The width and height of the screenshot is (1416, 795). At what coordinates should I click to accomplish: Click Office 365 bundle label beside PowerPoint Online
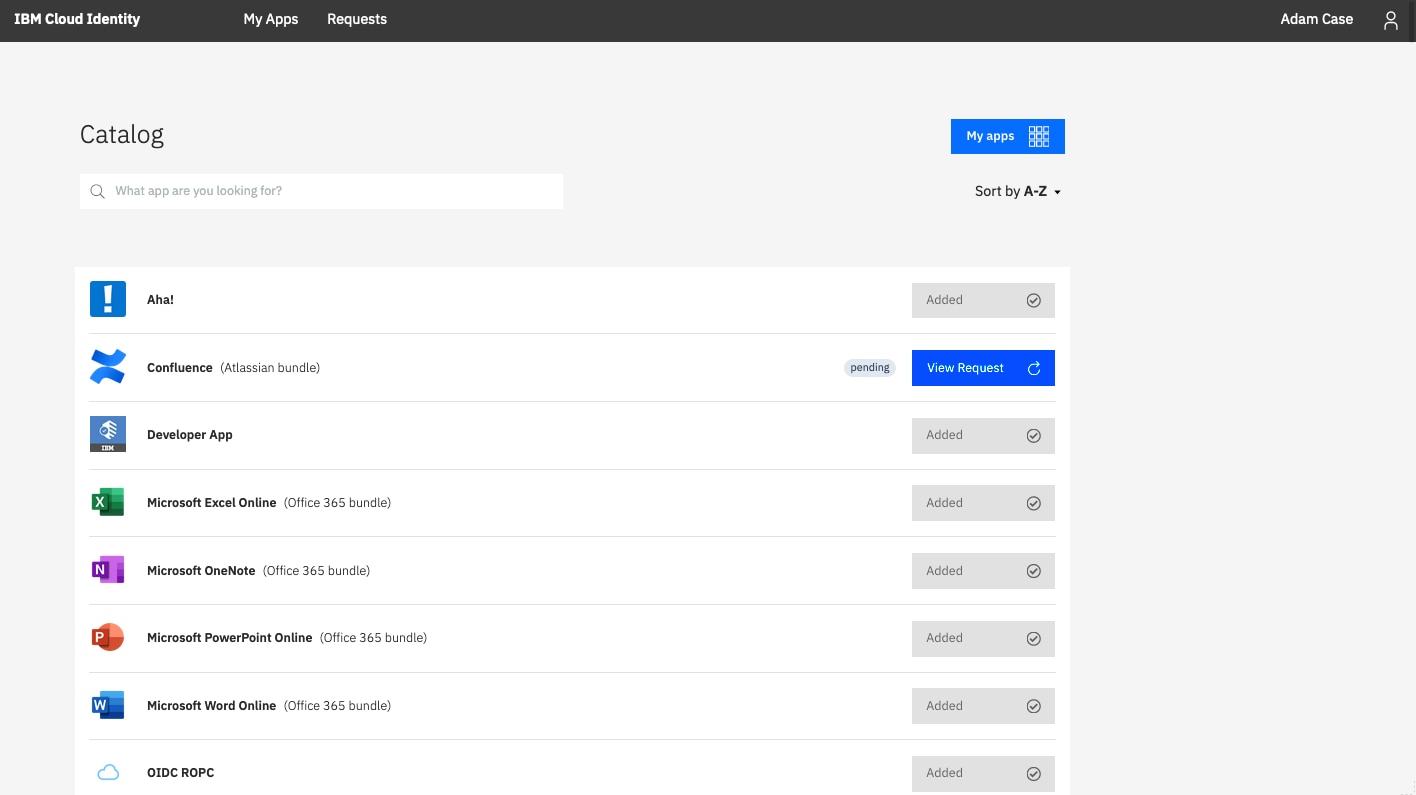pyautogui.click(x=373, y=638)
